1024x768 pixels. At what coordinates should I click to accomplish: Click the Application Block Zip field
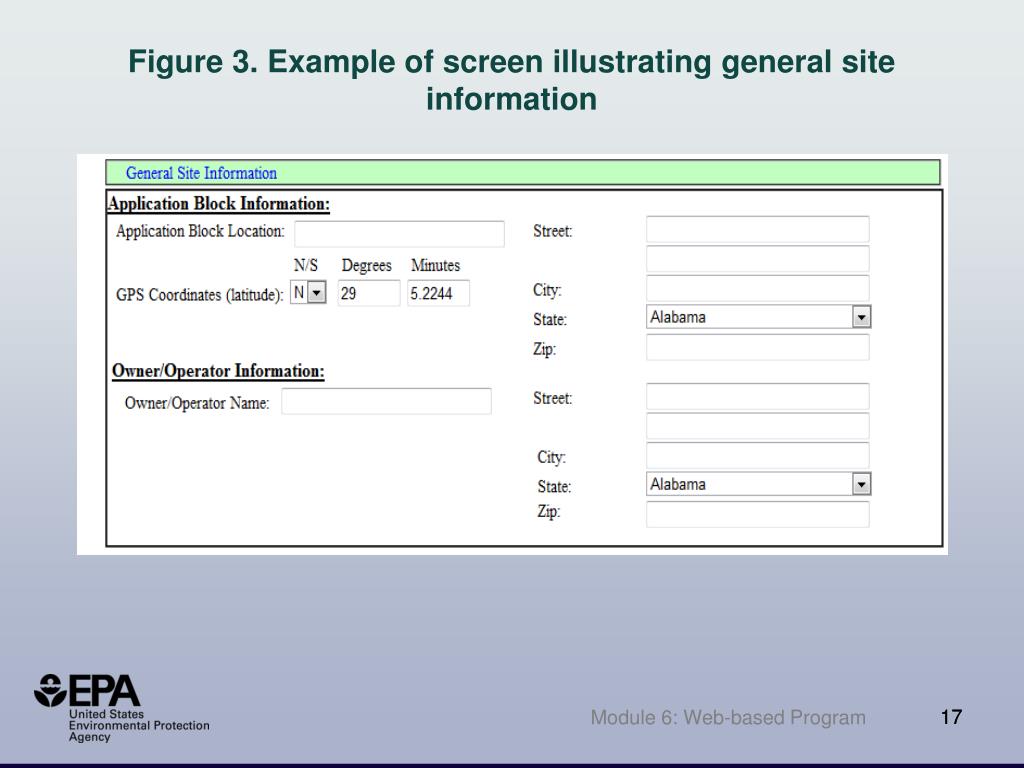(758, 347)
